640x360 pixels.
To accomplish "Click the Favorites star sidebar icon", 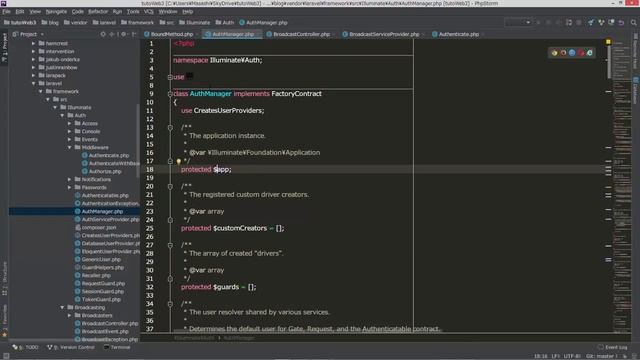I will click(x=4, y=334).
